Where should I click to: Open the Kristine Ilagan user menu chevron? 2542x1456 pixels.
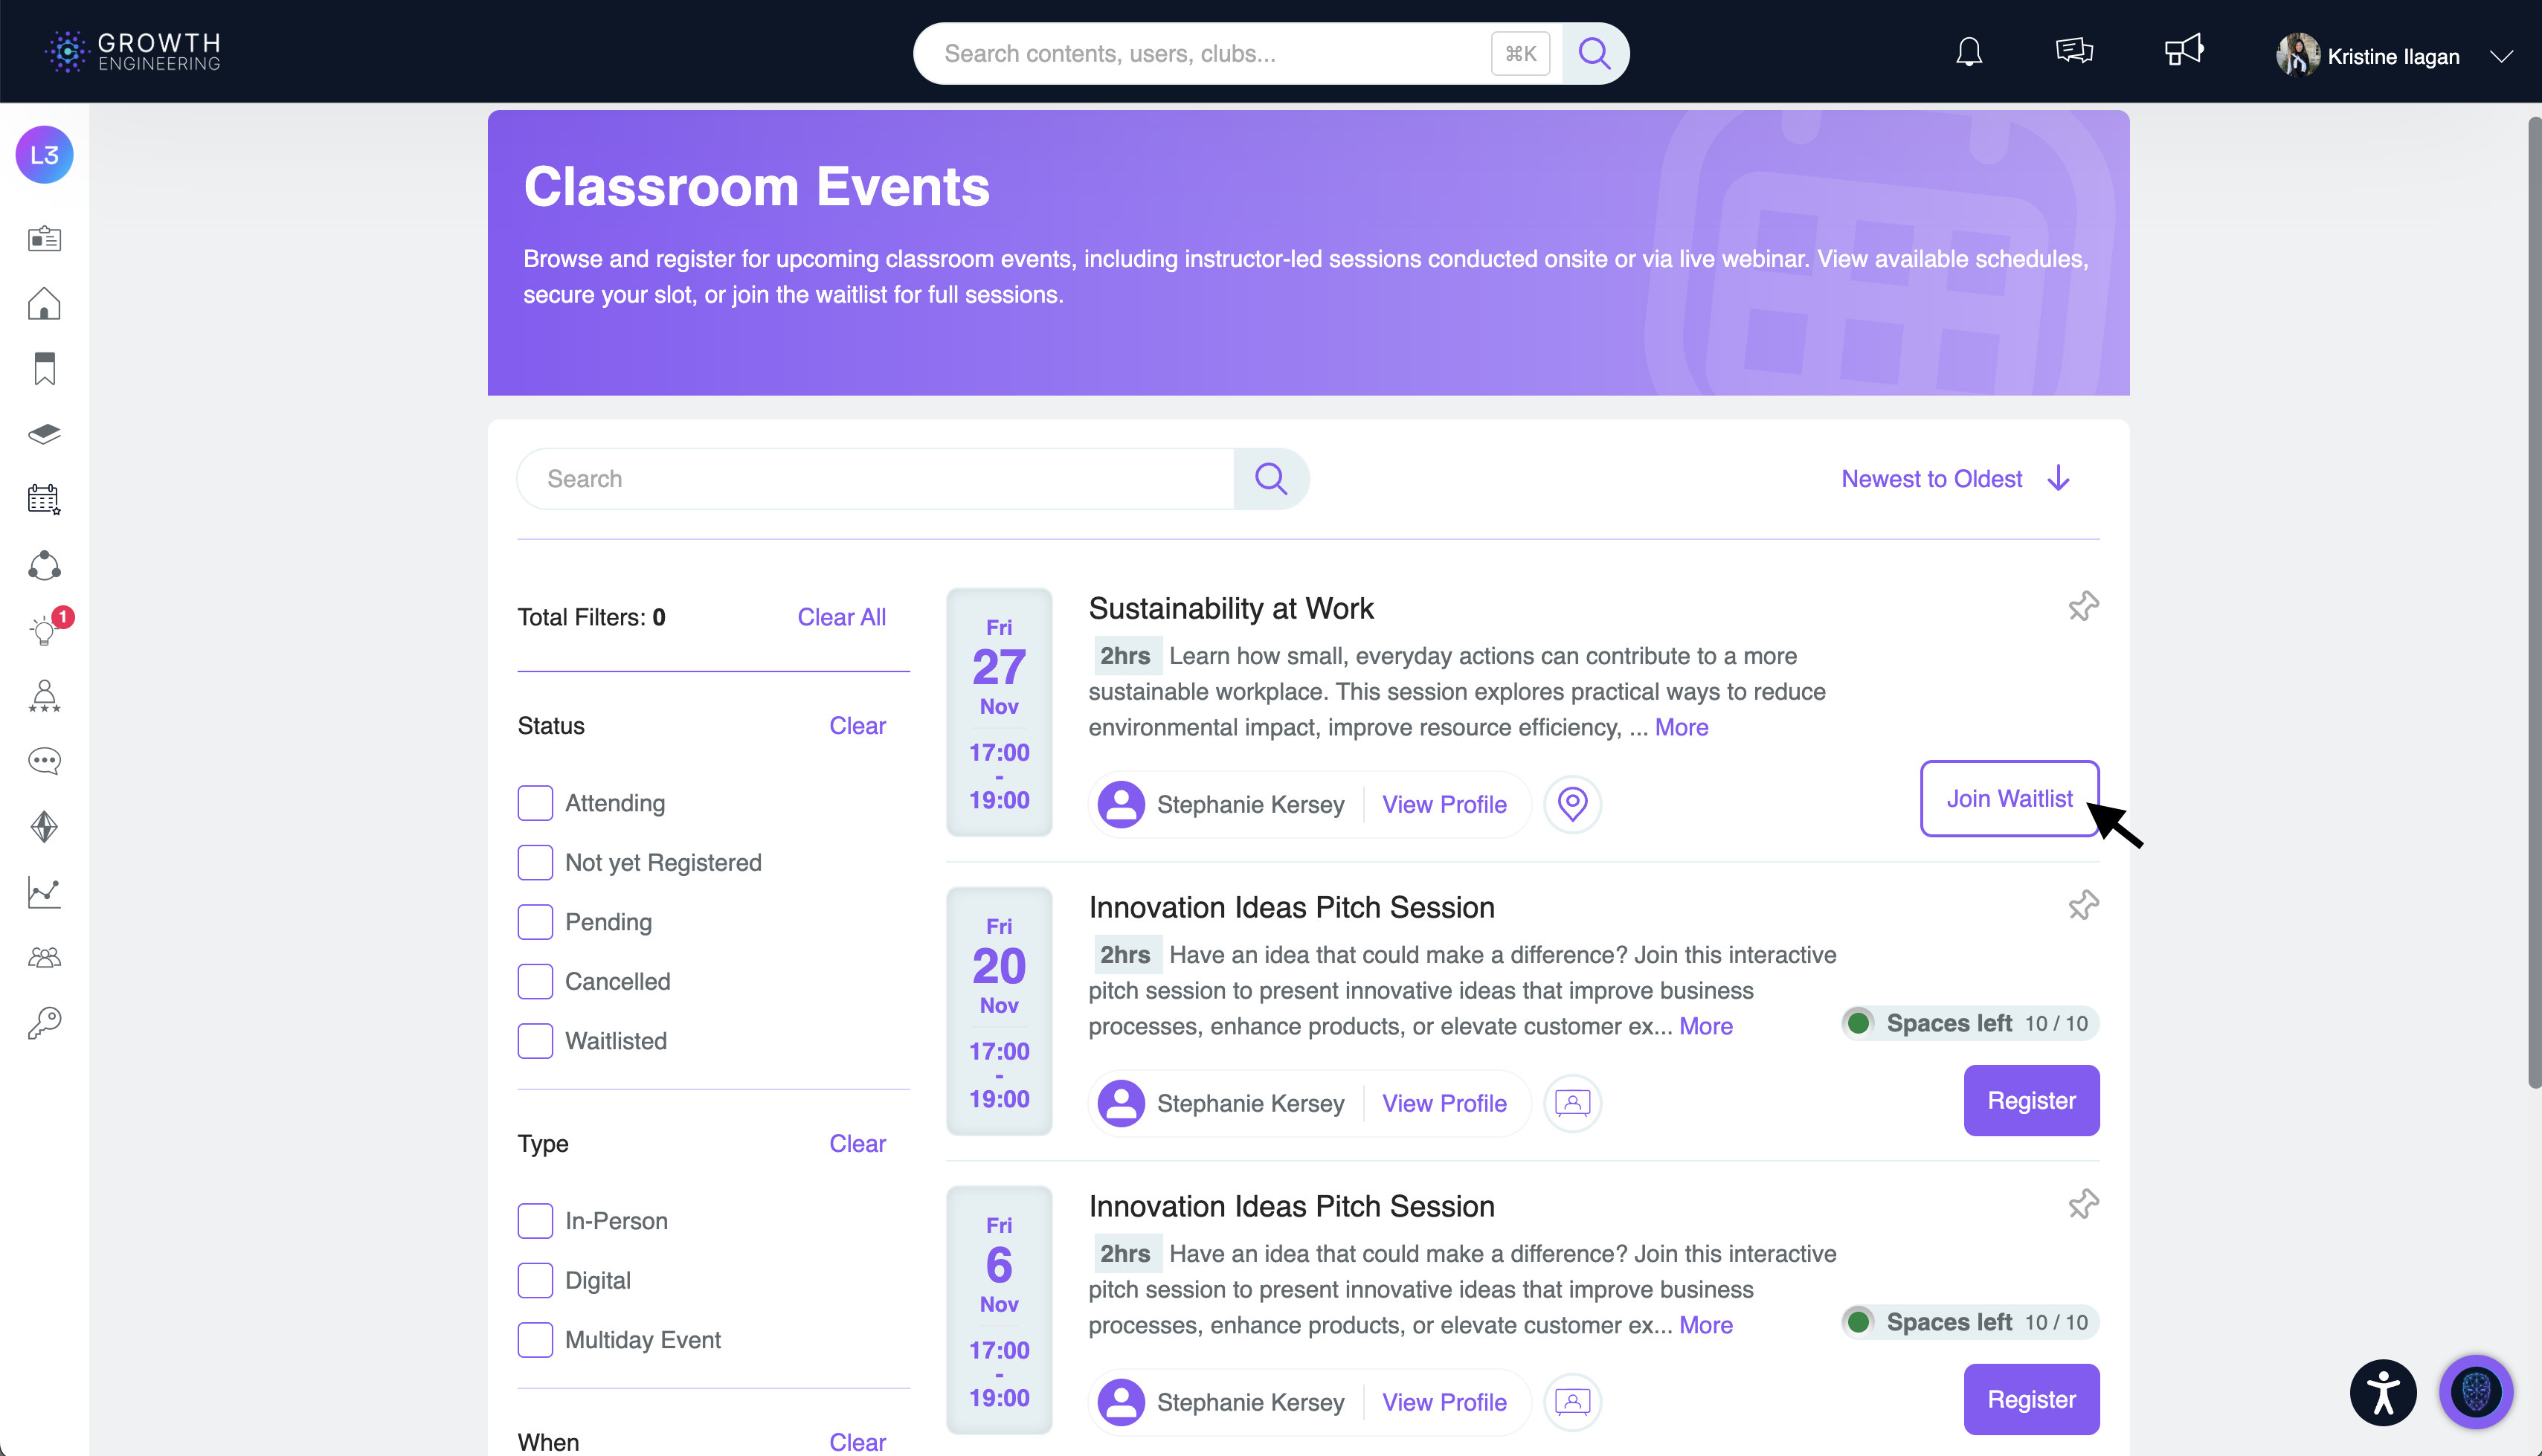(2502, 56)
